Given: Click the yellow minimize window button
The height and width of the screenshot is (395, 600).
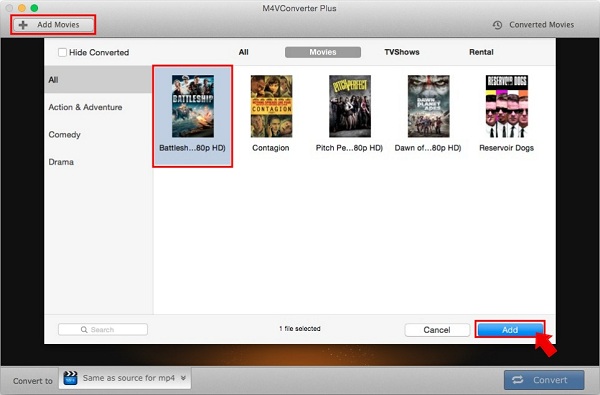Looking at the screenshot, I should pyautogui.click(x=22, y=8).
